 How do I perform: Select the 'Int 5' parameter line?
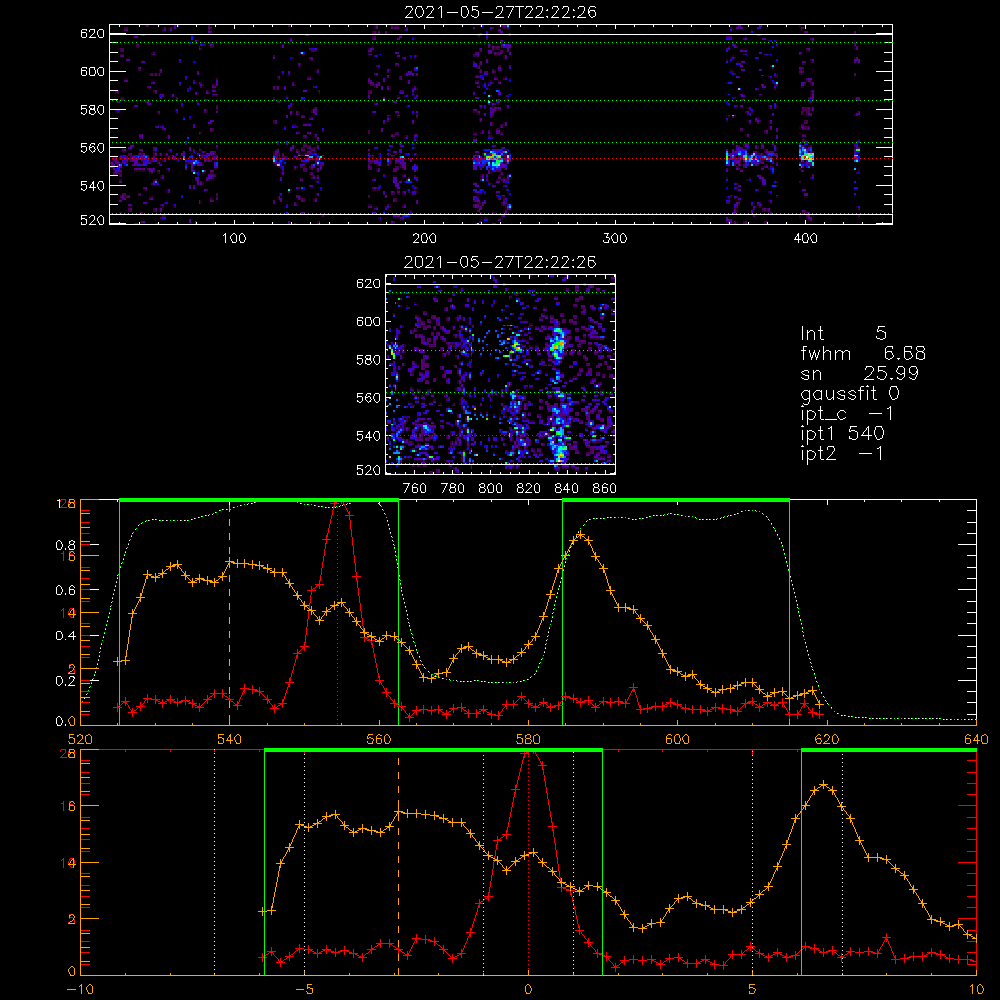(843, 333)
